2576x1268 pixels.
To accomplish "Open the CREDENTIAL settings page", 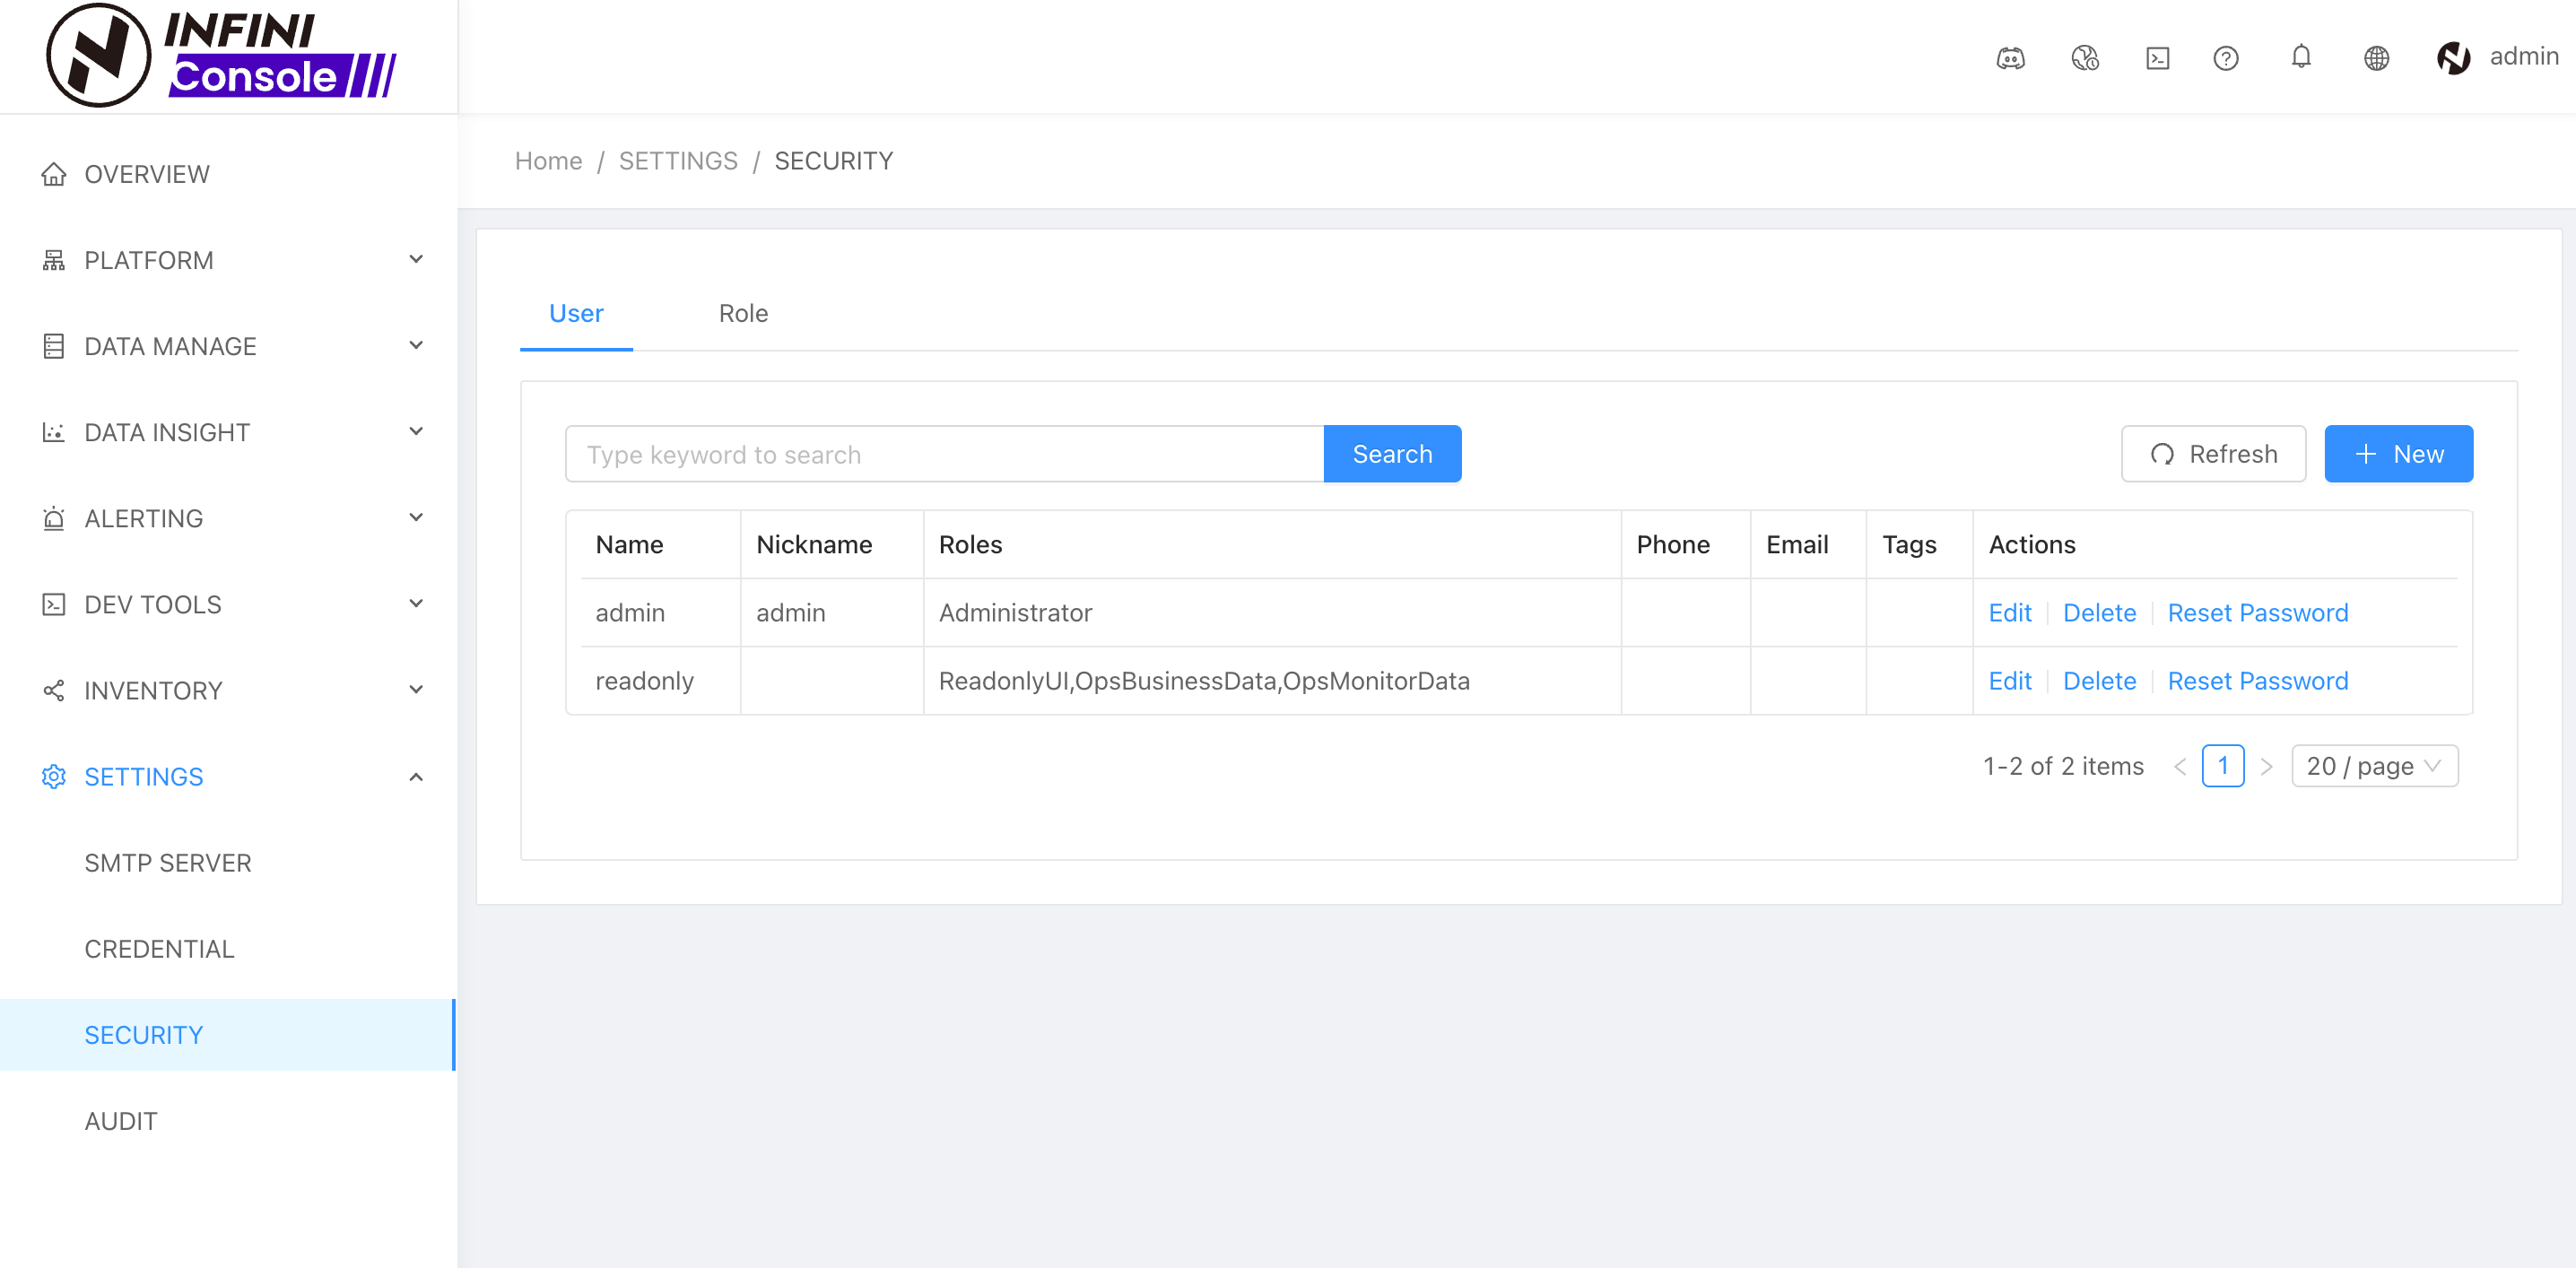I will tap(159, 949).
